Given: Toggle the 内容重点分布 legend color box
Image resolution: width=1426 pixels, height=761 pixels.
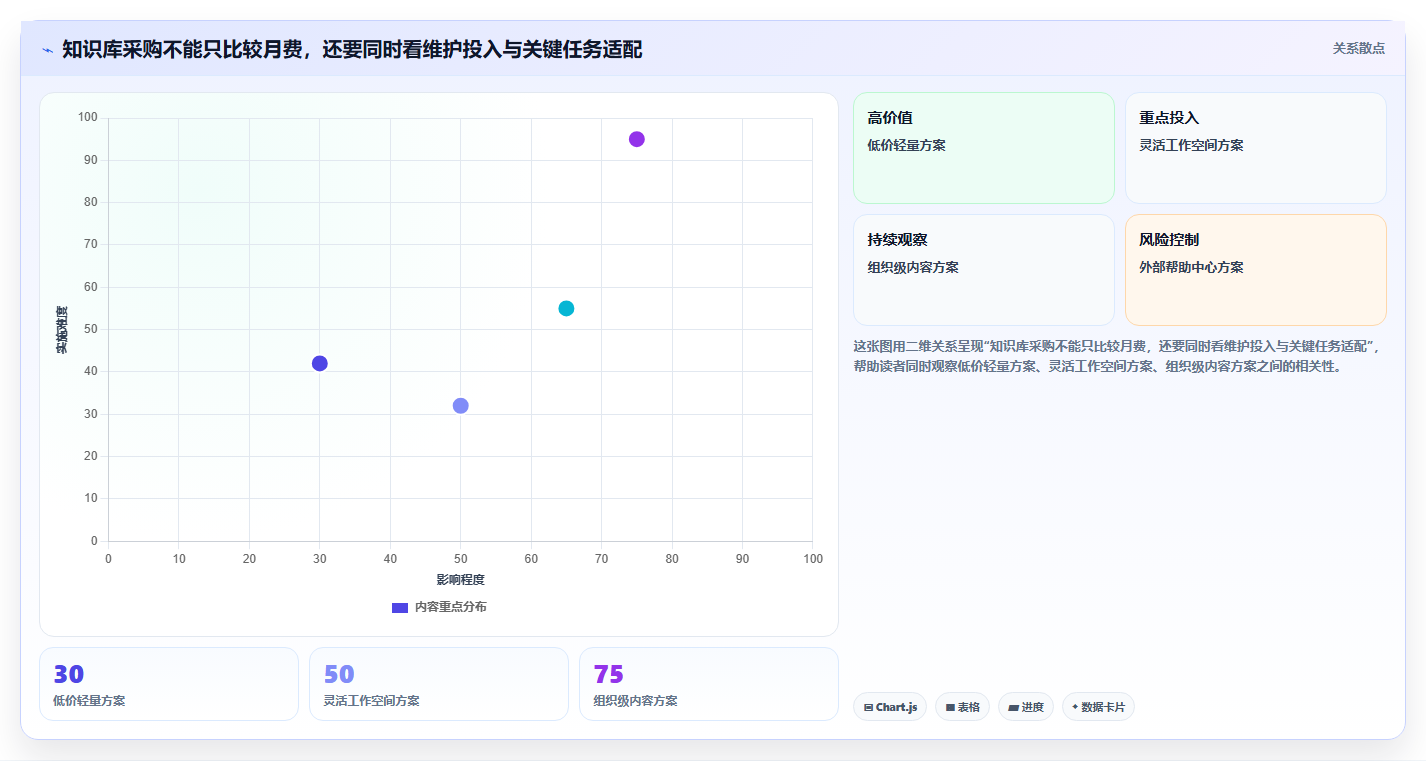Looking at the screenshot, I should coord(400,607).
